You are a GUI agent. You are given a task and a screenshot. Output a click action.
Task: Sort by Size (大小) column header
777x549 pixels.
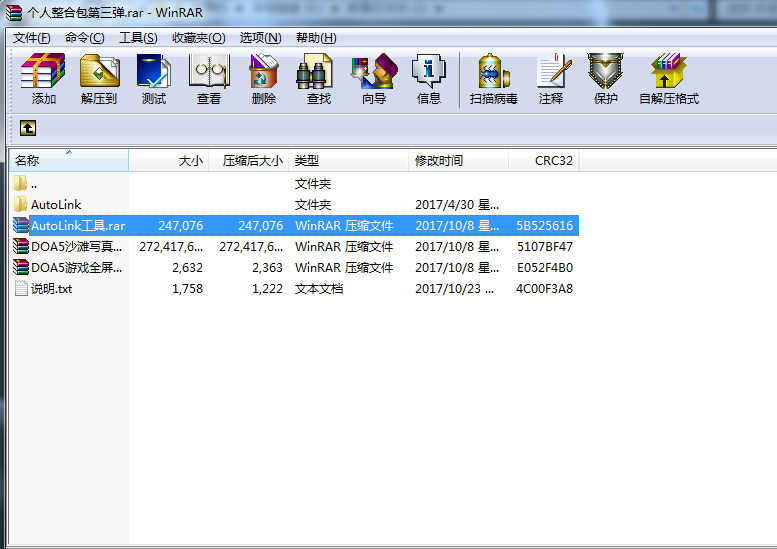[x=168, y=161]
